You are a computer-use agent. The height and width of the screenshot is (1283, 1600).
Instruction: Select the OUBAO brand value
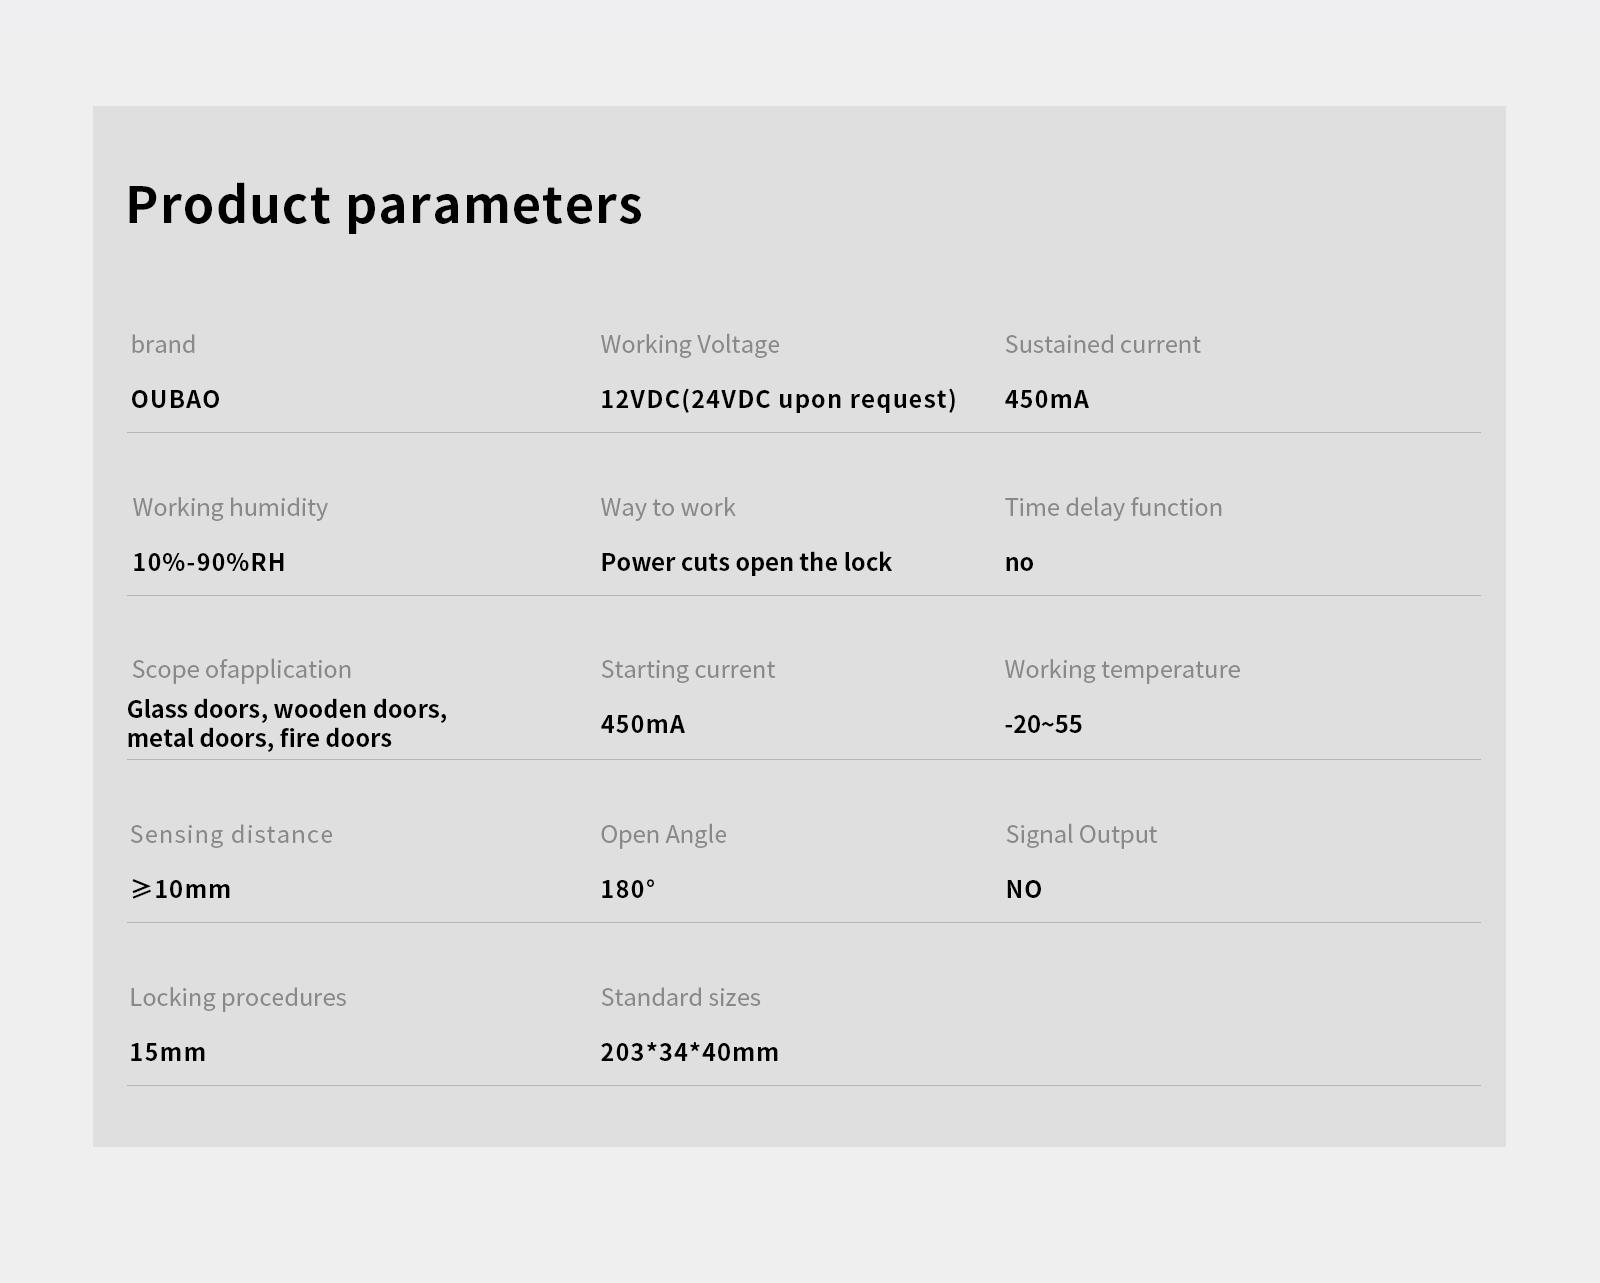point(176,399)
